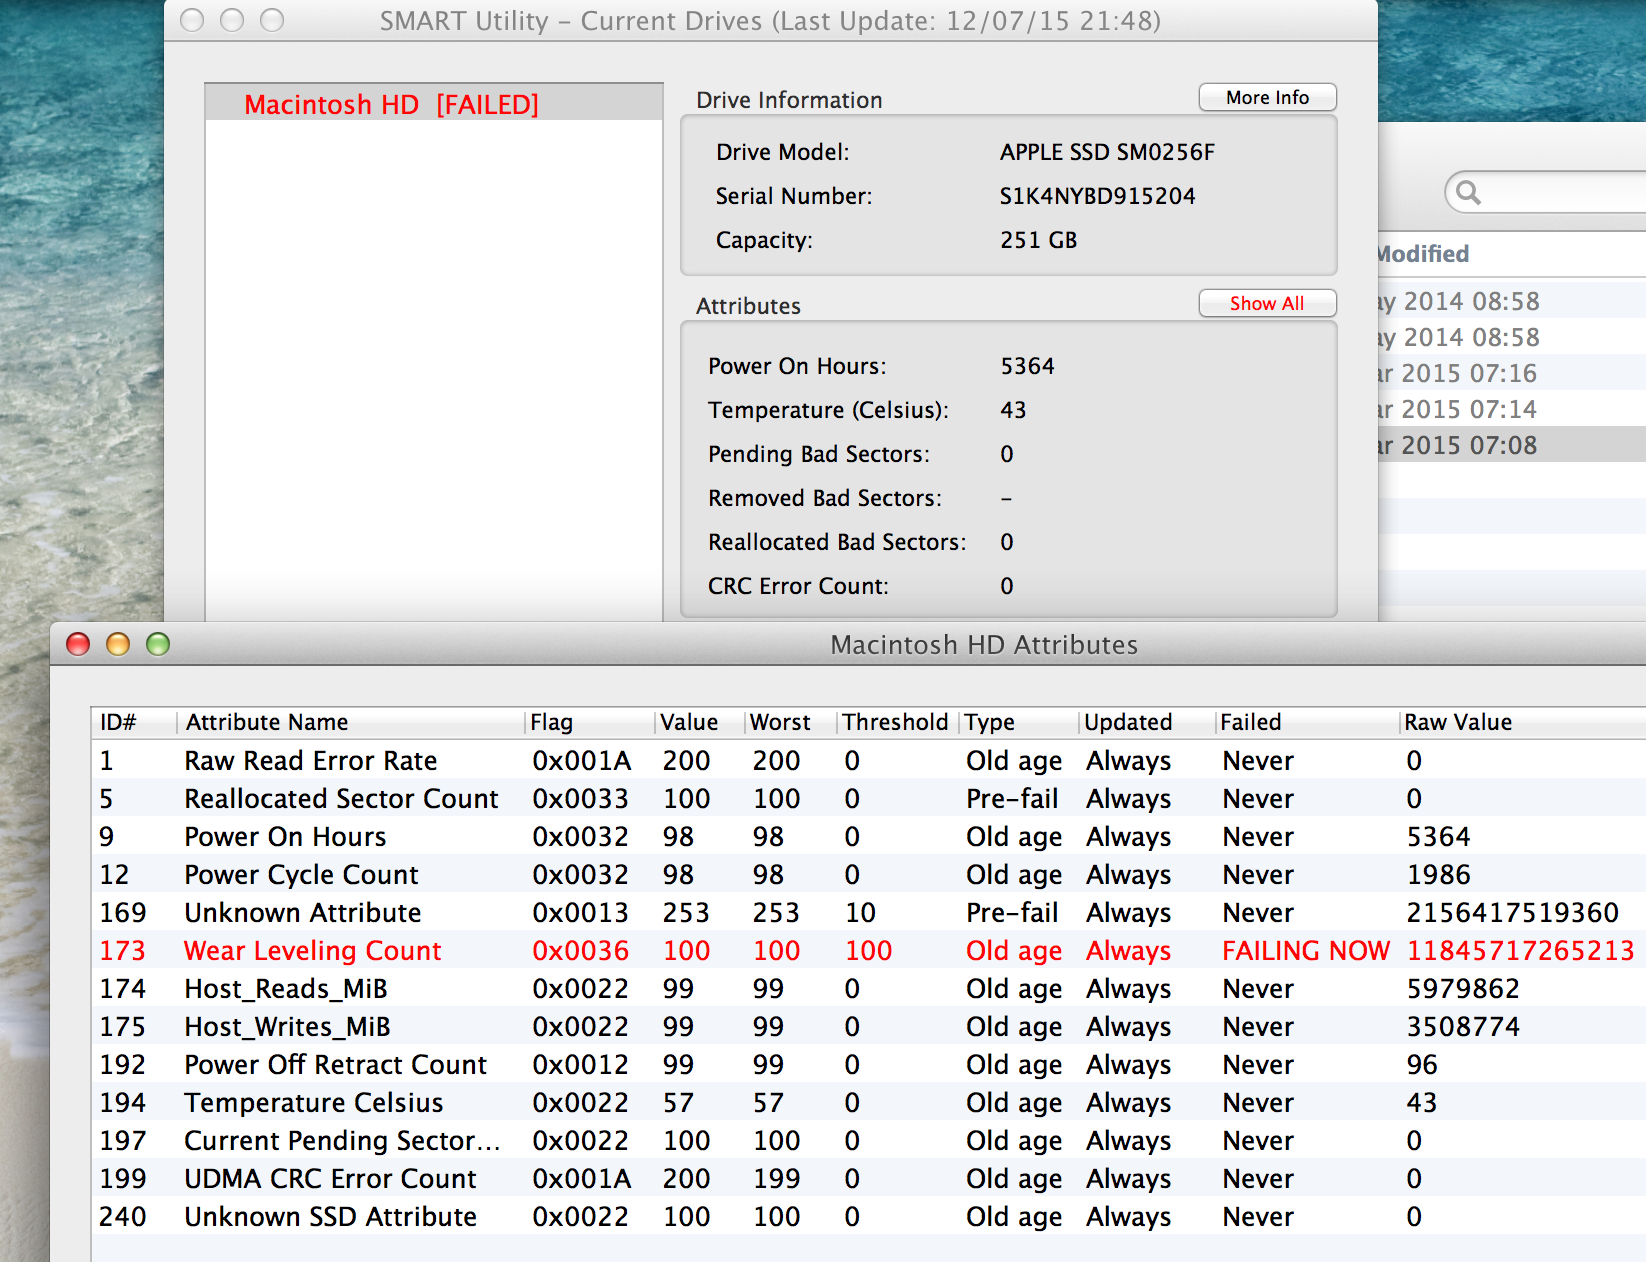Click the red Show All button

point(1267,304)
